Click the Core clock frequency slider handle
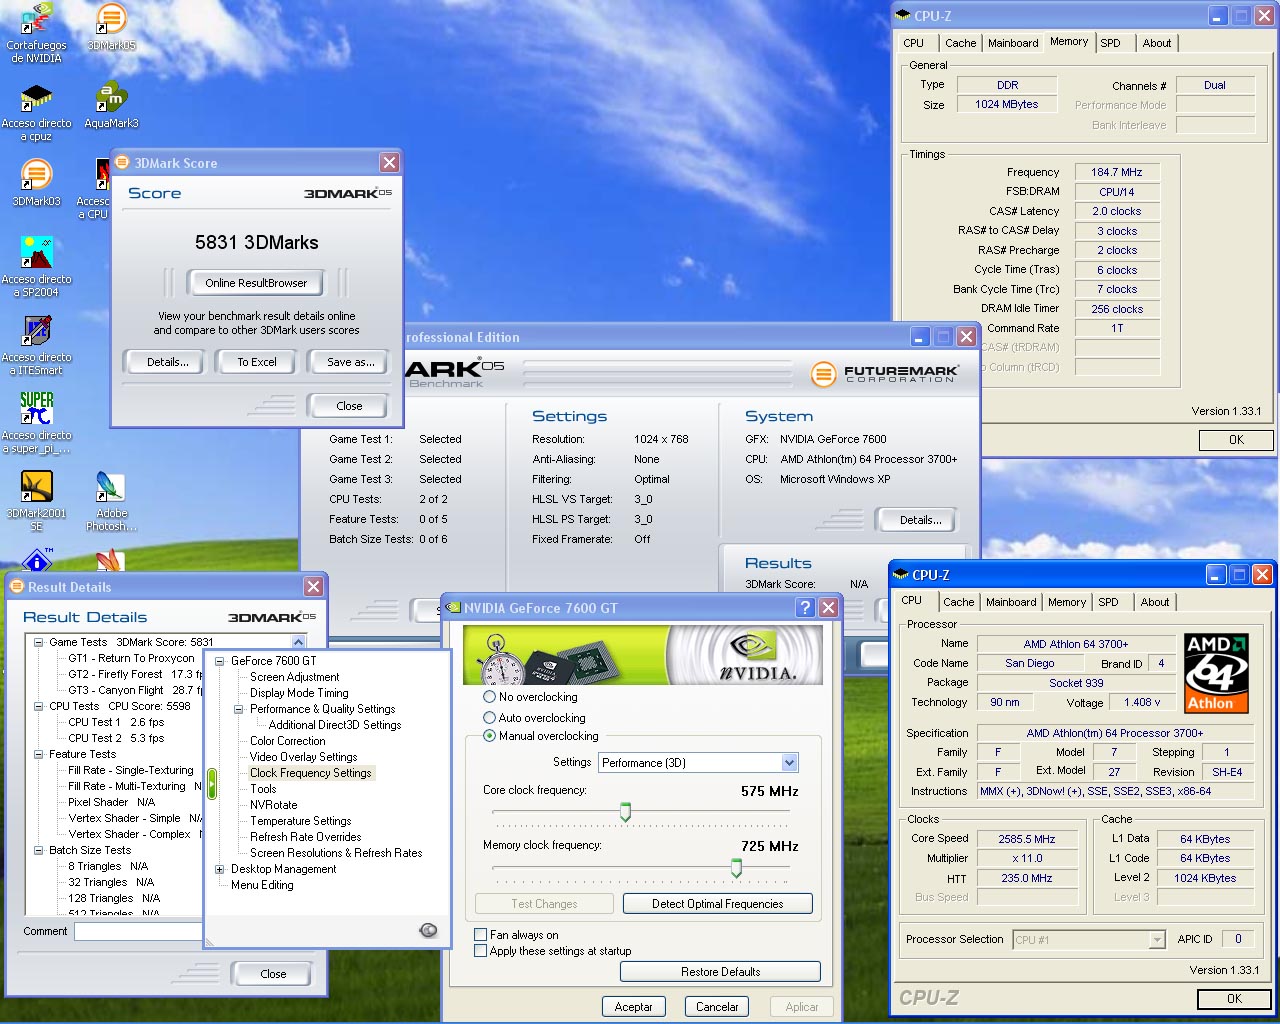This screenshot has height=1024, width=1280. click(x=625, y=812)
